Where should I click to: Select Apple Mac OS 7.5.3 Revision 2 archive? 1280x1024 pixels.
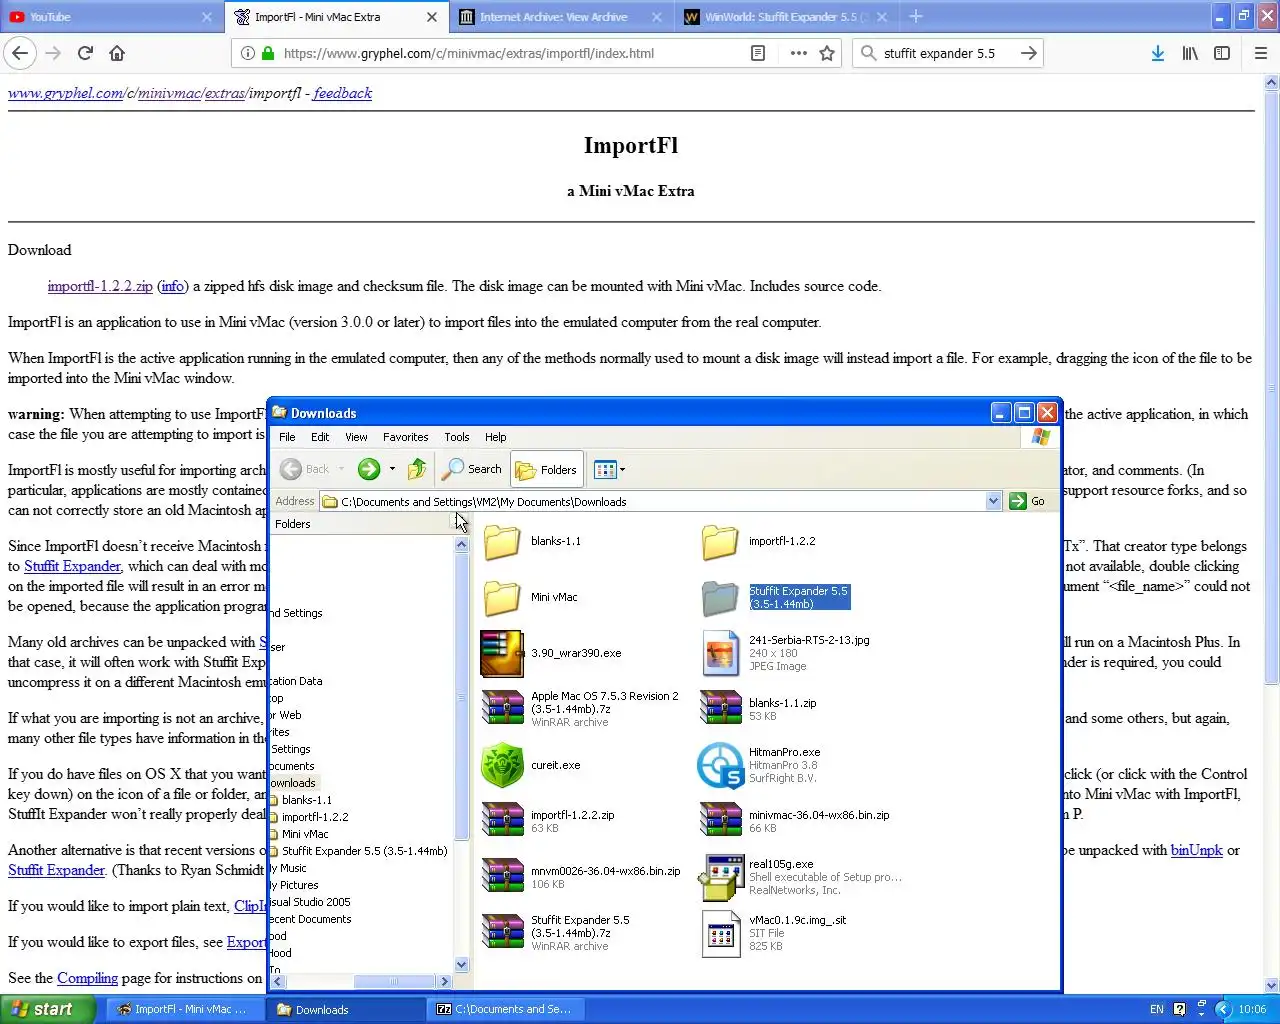(x=581, y=708)
